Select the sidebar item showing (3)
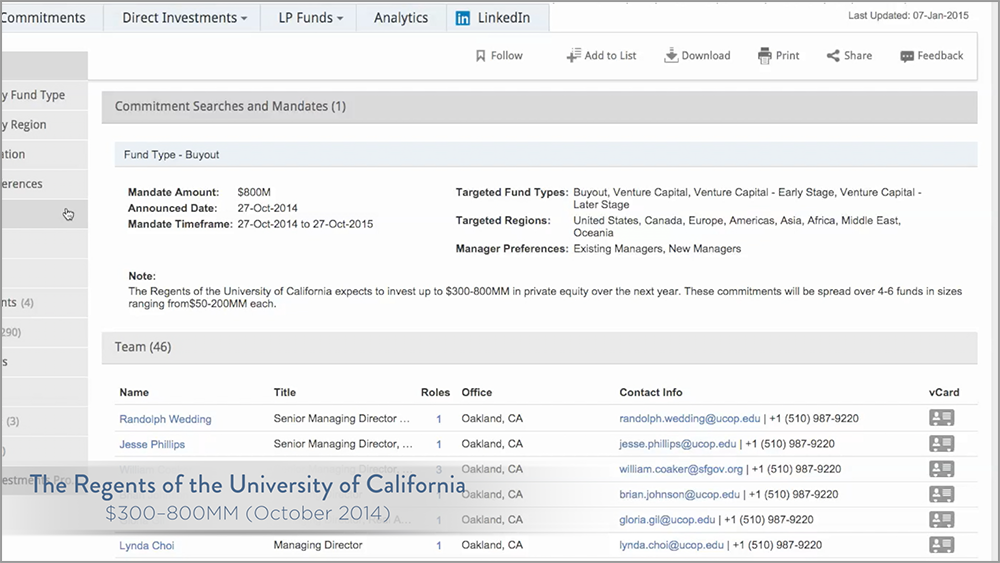 [x=43, y=421]
